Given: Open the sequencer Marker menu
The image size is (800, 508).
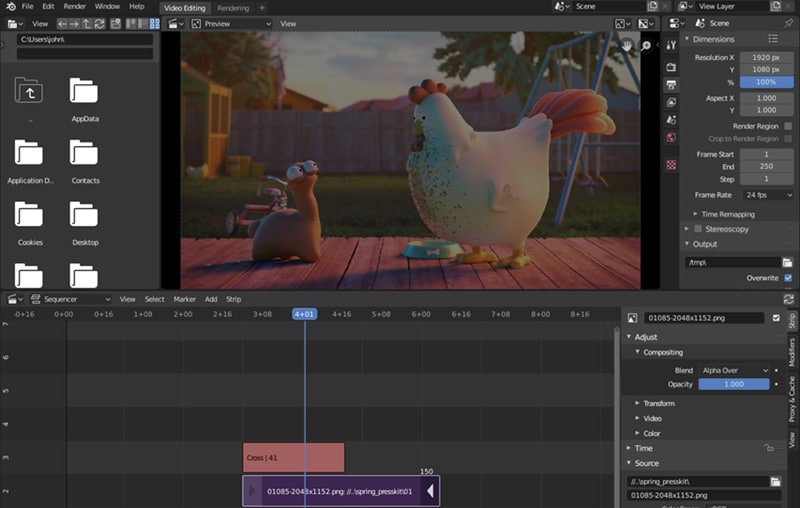Looking at the screenshot, I should point(184,299).
